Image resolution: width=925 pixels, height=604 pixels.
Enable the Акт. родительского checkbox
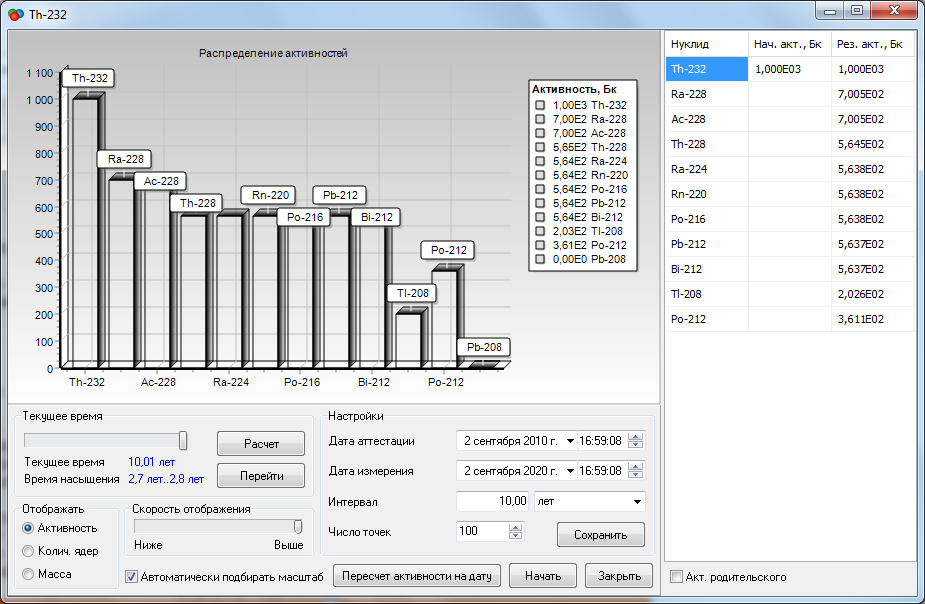pos(677,577)
